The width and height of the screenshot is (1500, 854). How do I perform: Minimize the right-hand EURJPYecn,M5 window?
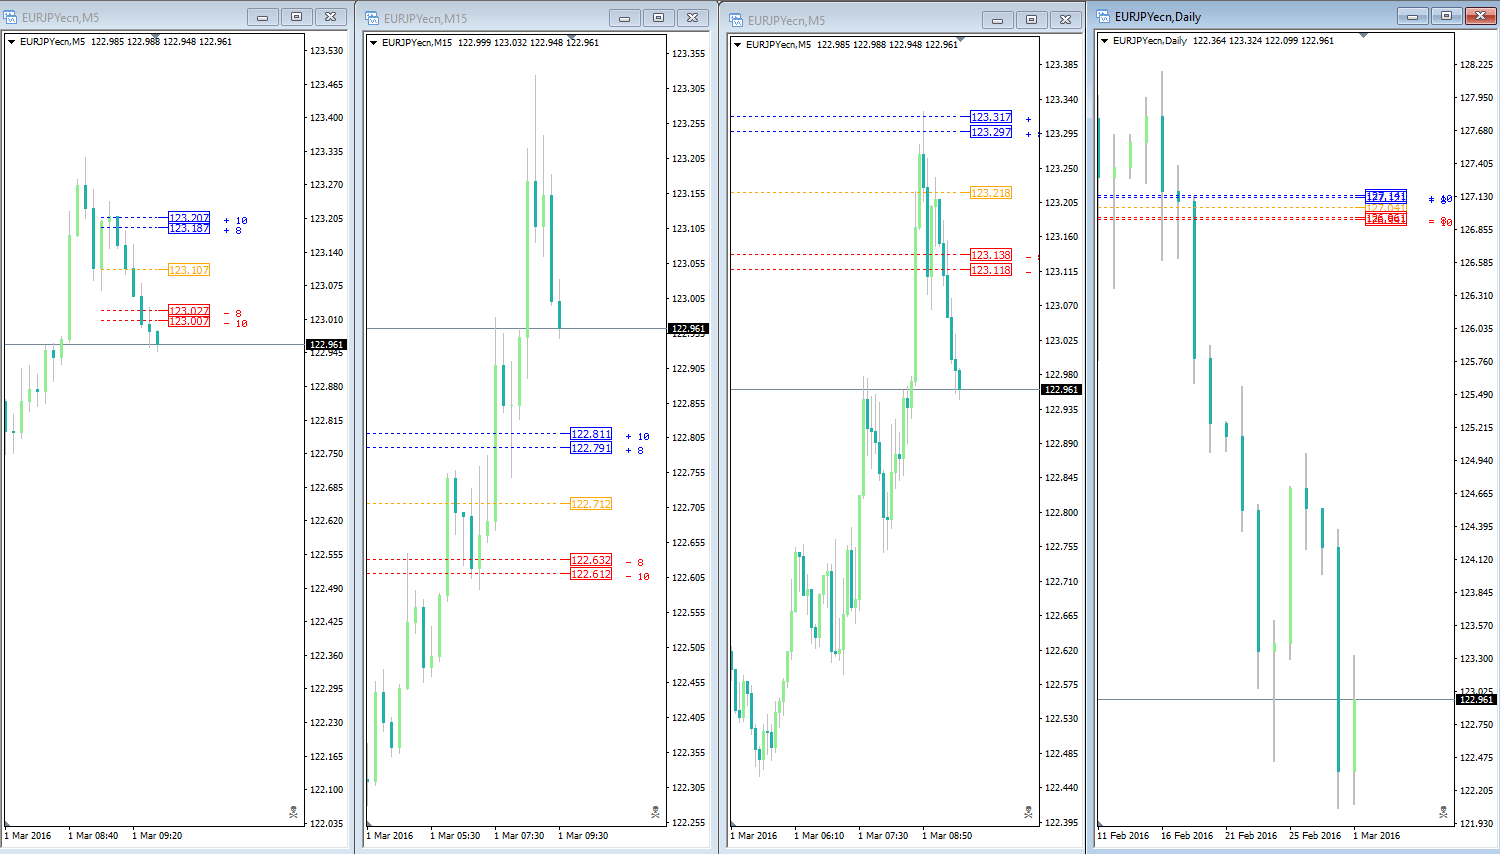point(997,20)
